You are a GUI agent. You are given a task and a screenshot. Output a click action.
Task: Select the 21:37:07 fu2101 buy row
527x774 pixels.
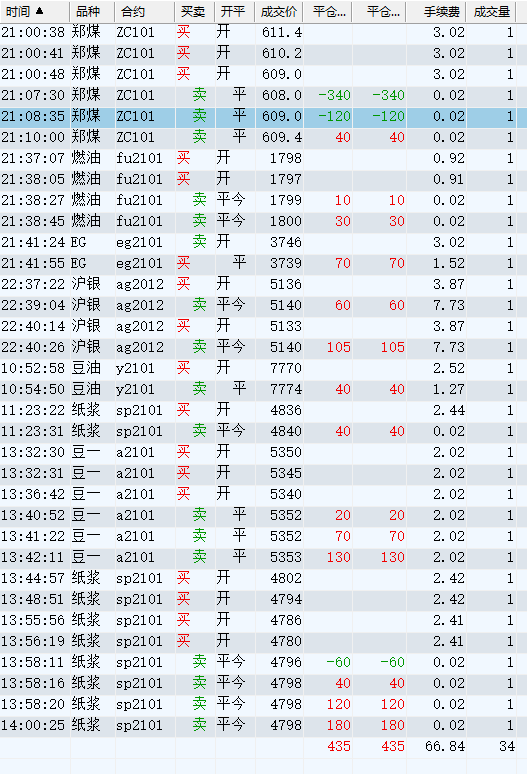[x=264, y=158]
